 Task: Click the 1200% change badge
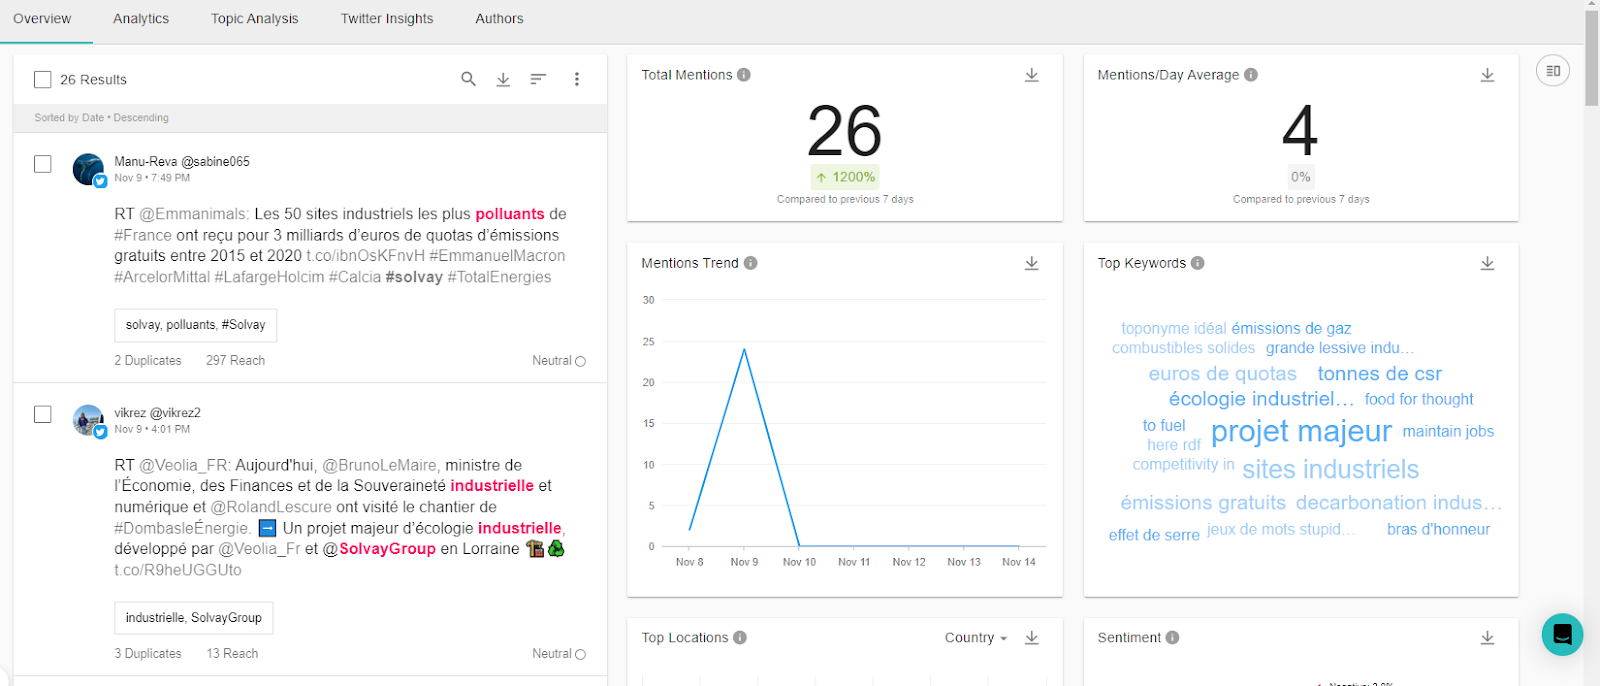pos(845,177)
